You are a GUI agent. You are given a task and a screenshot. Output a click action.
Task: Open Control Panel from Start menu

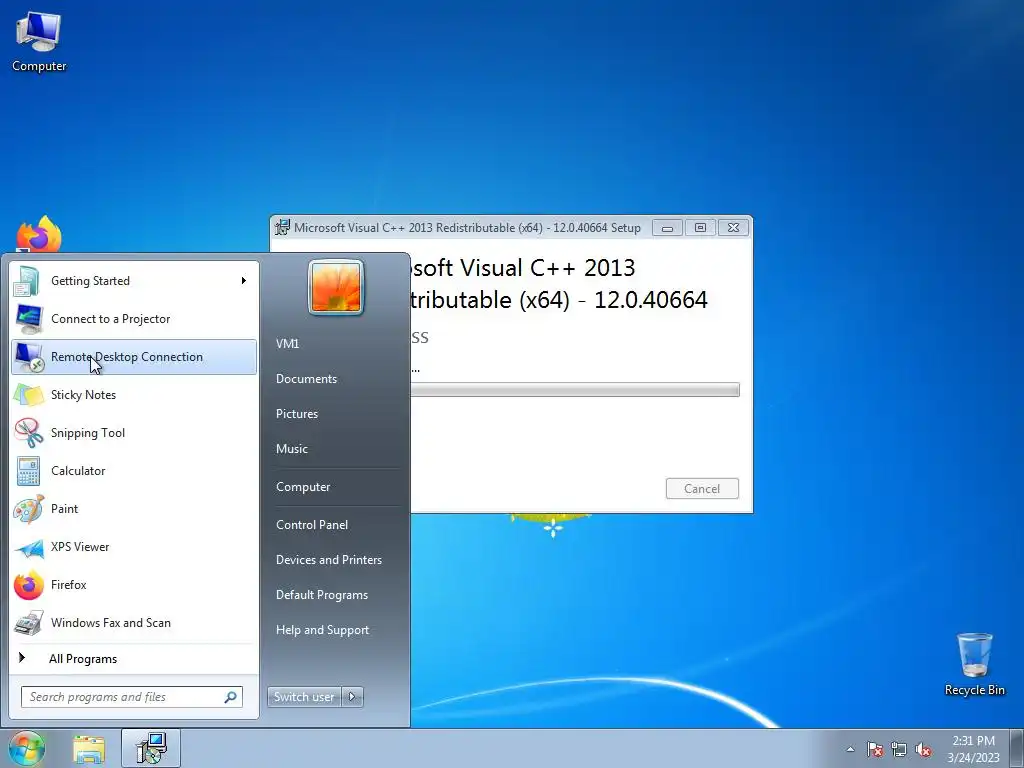pos(312,525)
